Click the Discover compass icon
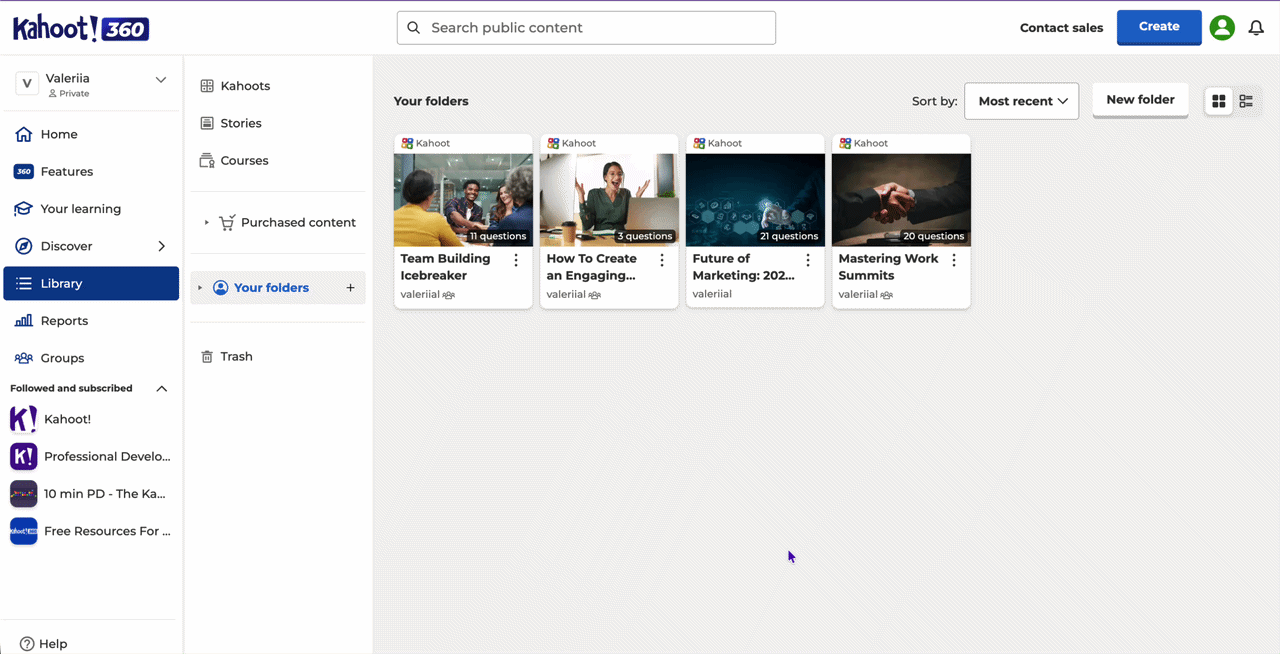Viewport: 1280px width, 654px height. [23, 246]
